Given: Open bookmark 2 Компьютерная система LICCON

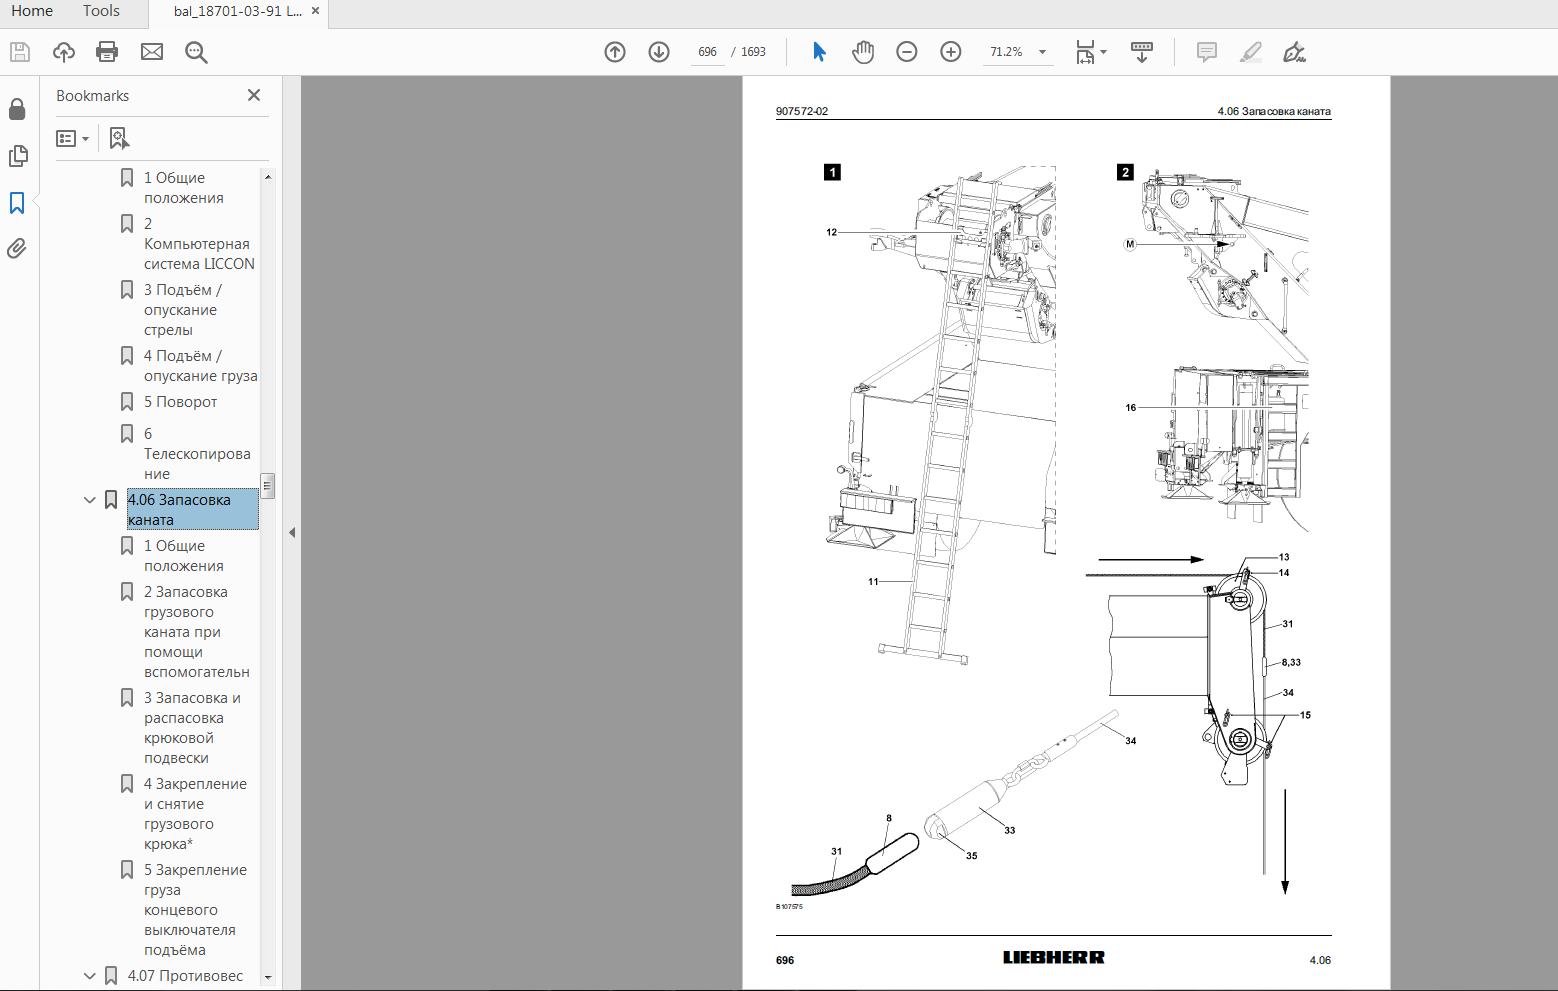Looking at the screenshot, I should click(199, 244).
